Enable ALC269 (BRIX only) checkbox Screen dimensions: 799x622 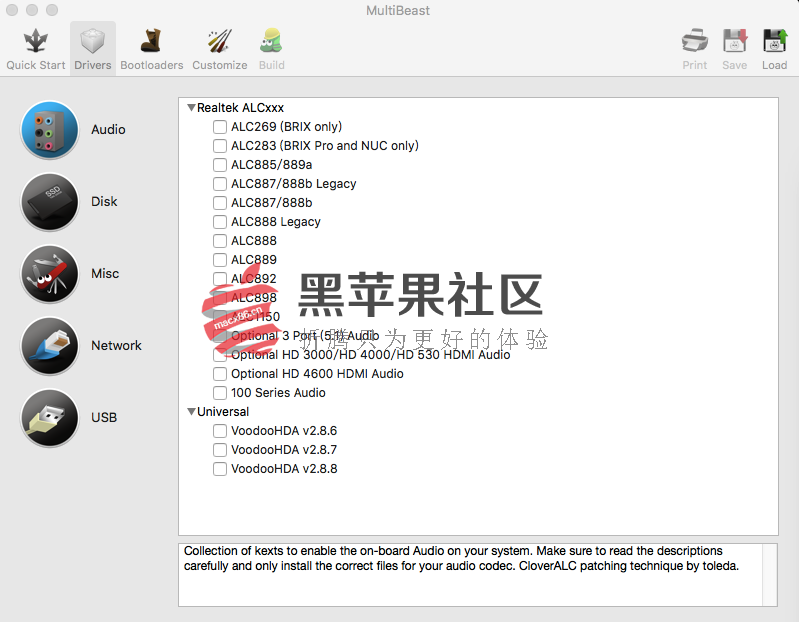click(220, 126)
